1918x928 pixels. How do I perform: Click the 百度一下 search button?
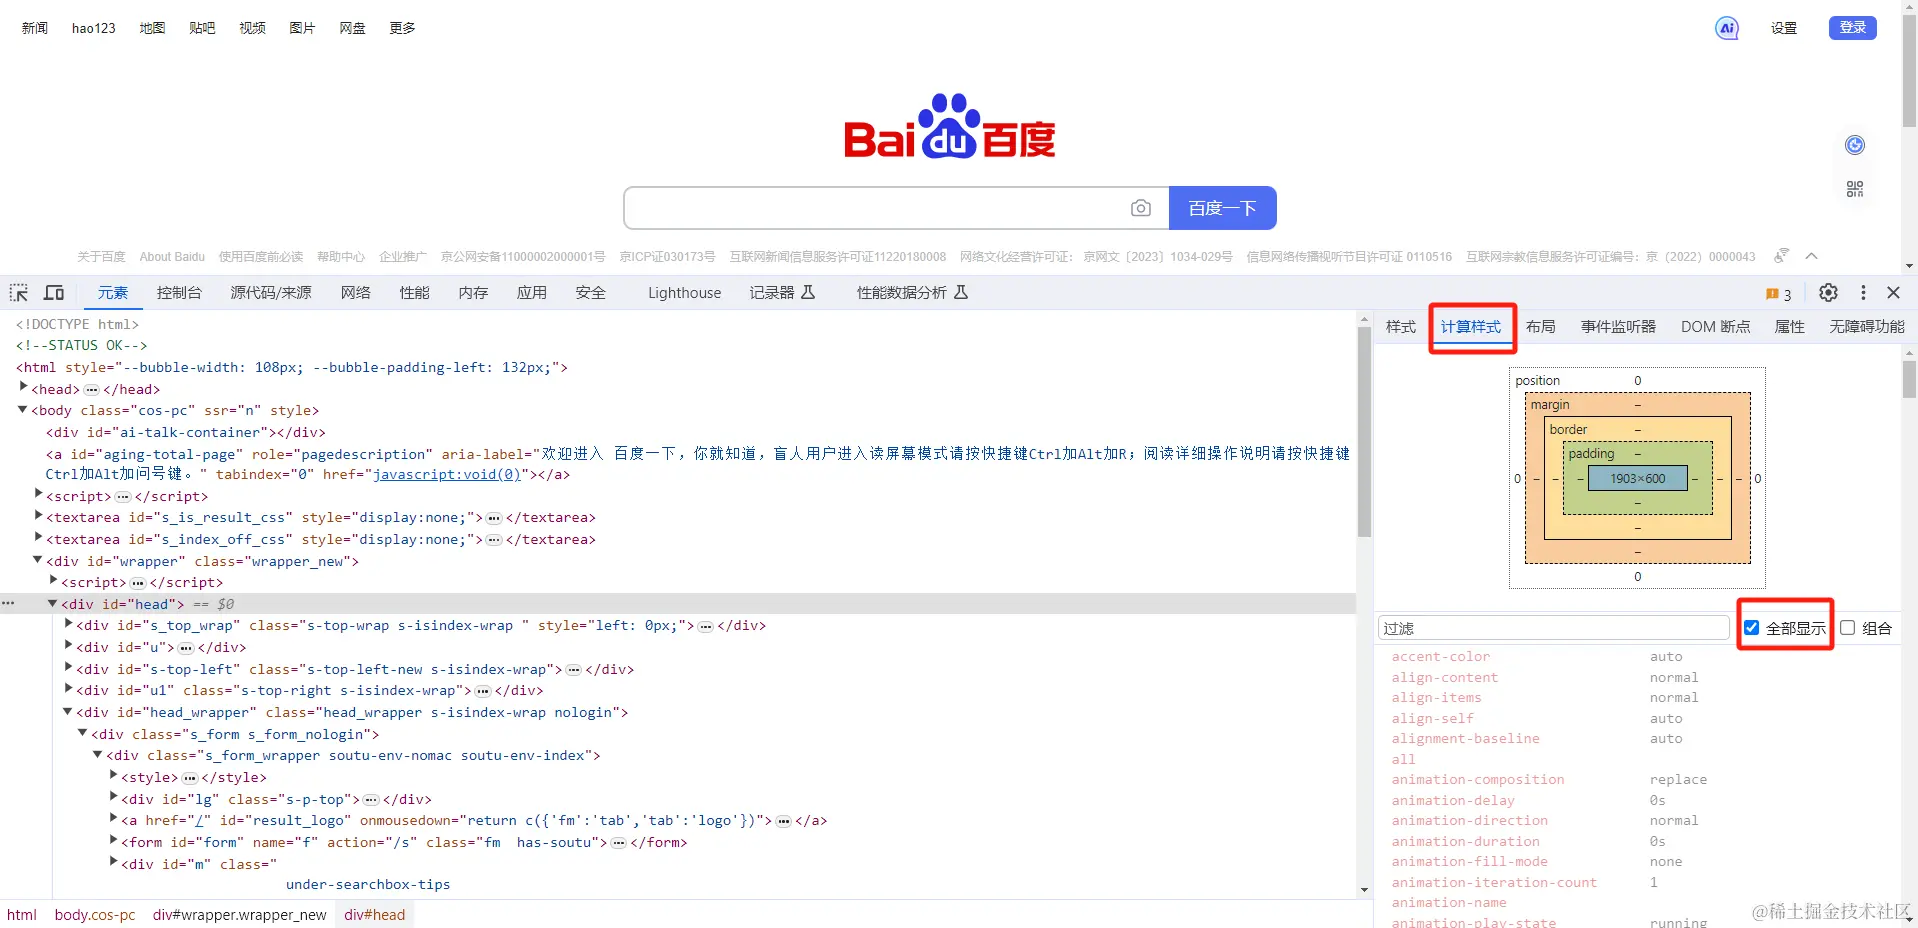point(1222,208)
